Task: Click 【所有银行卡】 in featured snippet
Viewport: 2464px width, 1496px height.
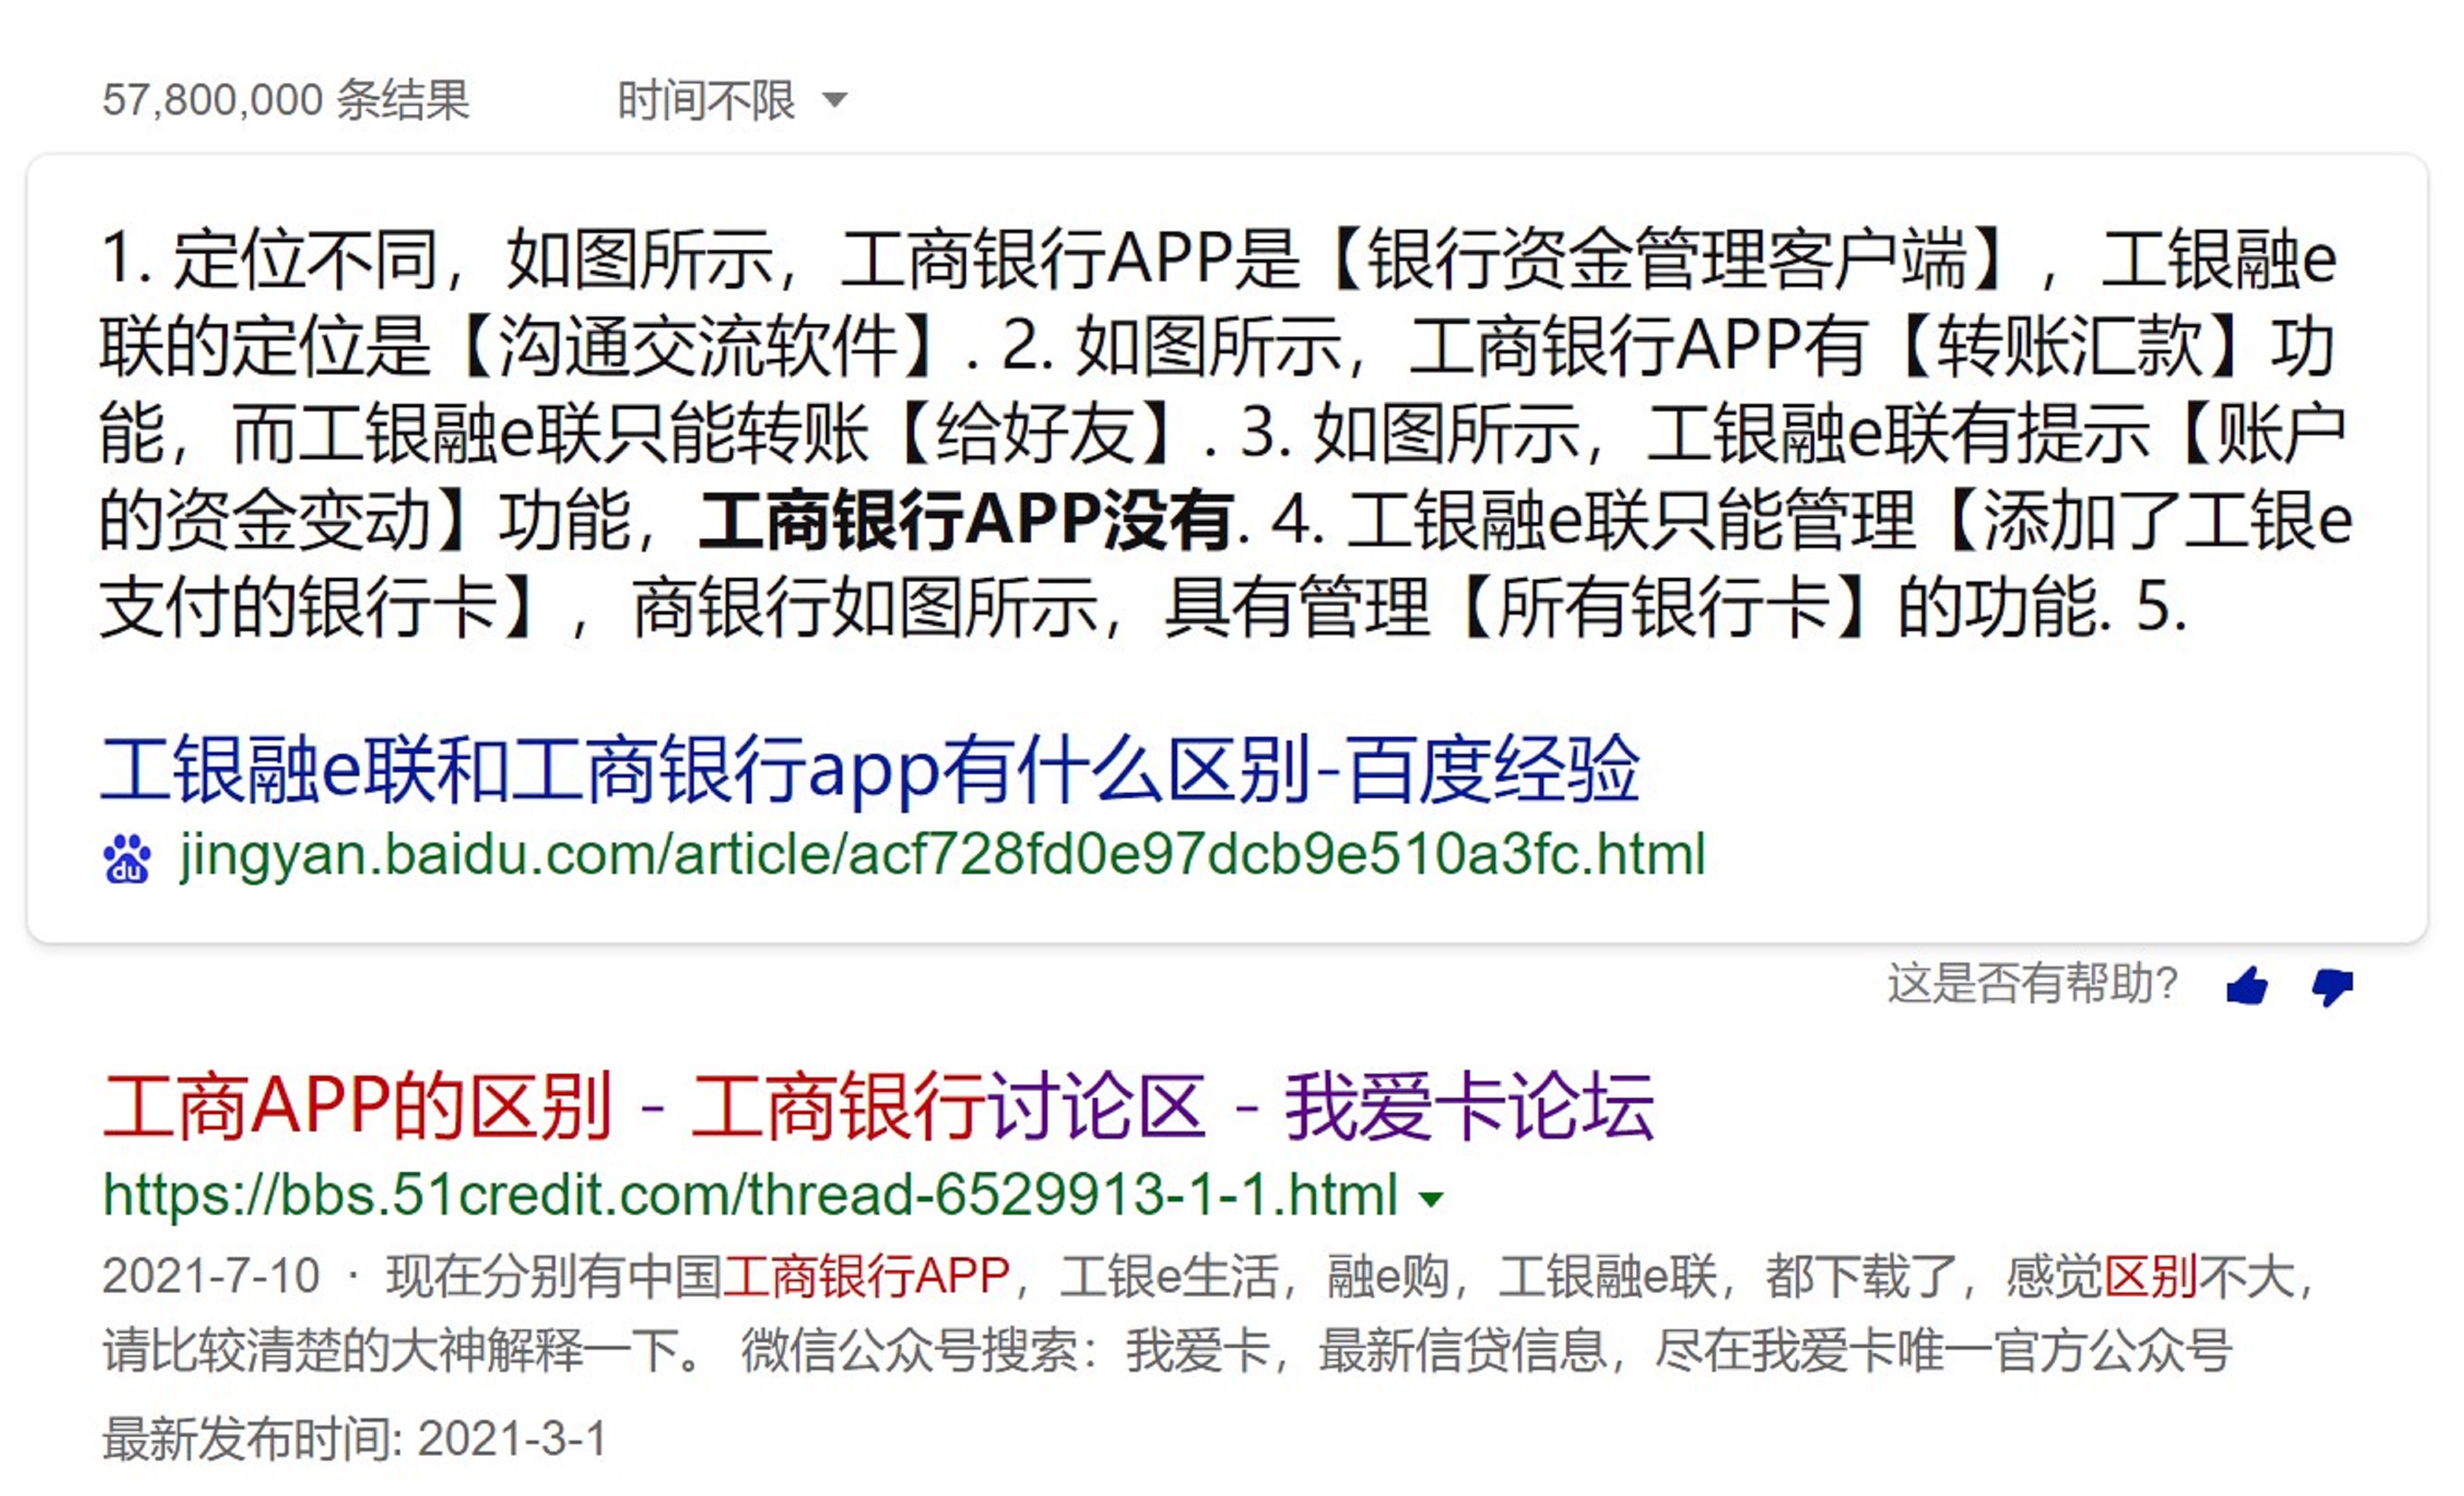Action: (x=1664, y=607)
